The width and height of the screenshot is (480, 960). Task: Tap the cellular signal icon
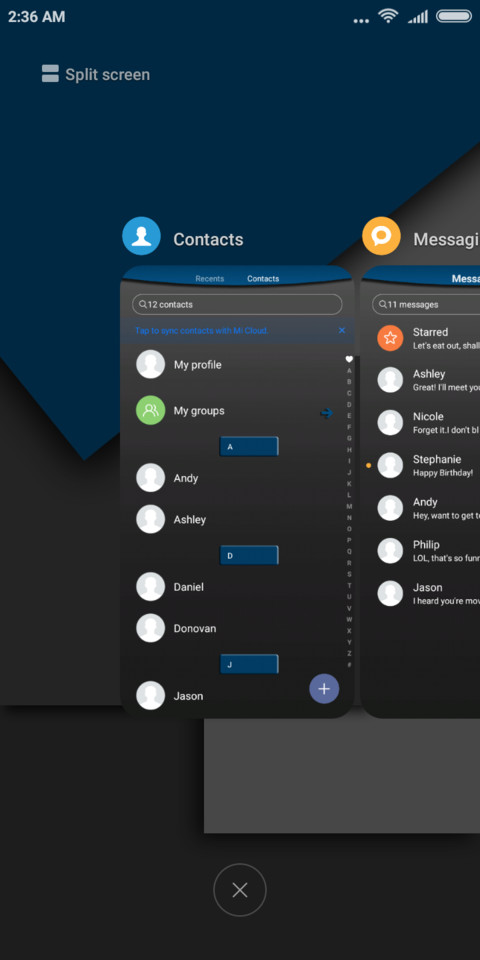click(x=418, y=17)
